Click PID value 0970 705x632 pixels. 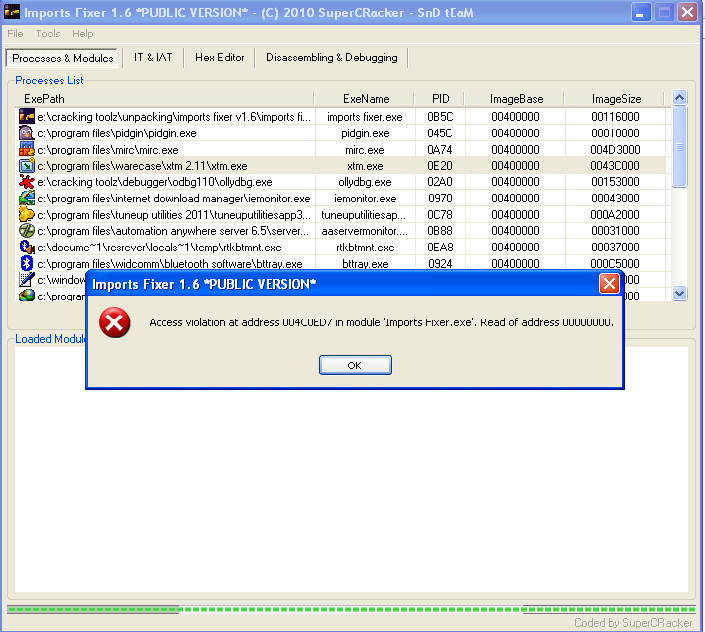440,198
